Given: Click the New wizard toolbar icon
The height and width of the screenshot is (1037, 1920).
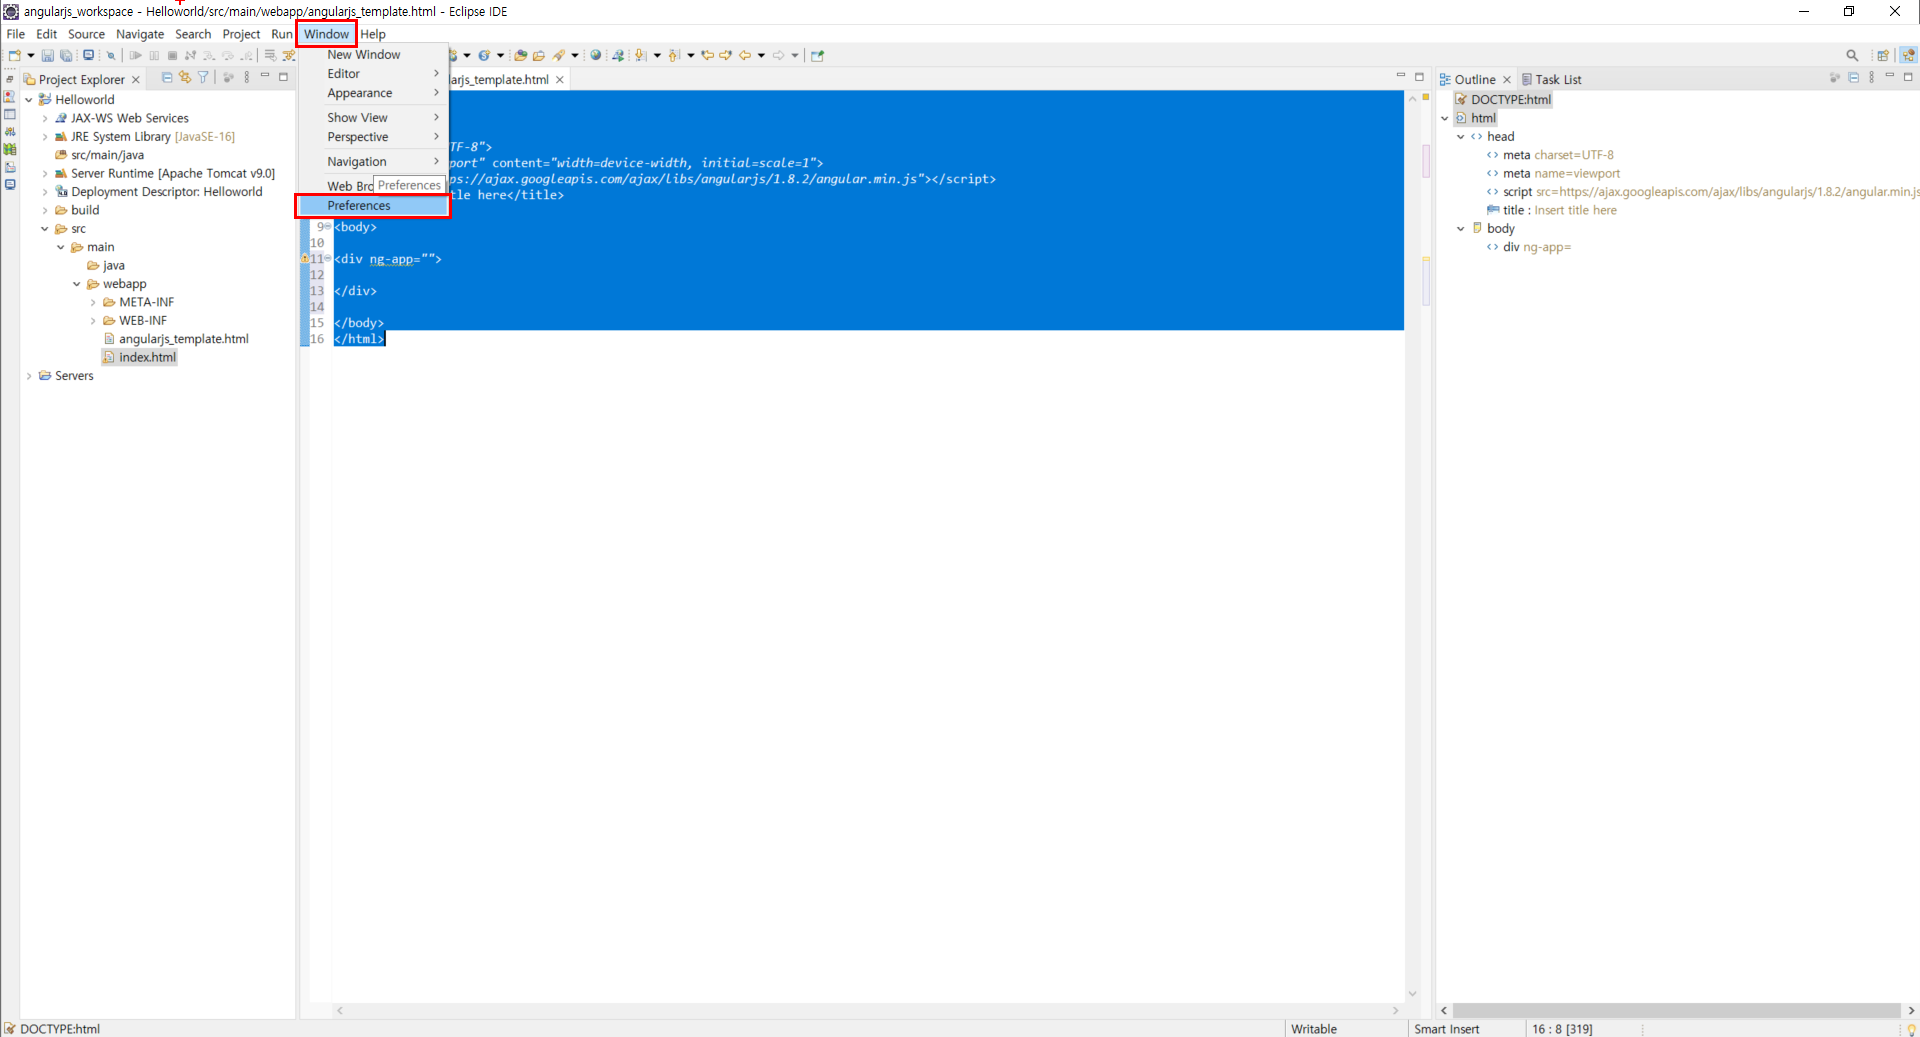Looking at the screenshot, I should (14, 56).
